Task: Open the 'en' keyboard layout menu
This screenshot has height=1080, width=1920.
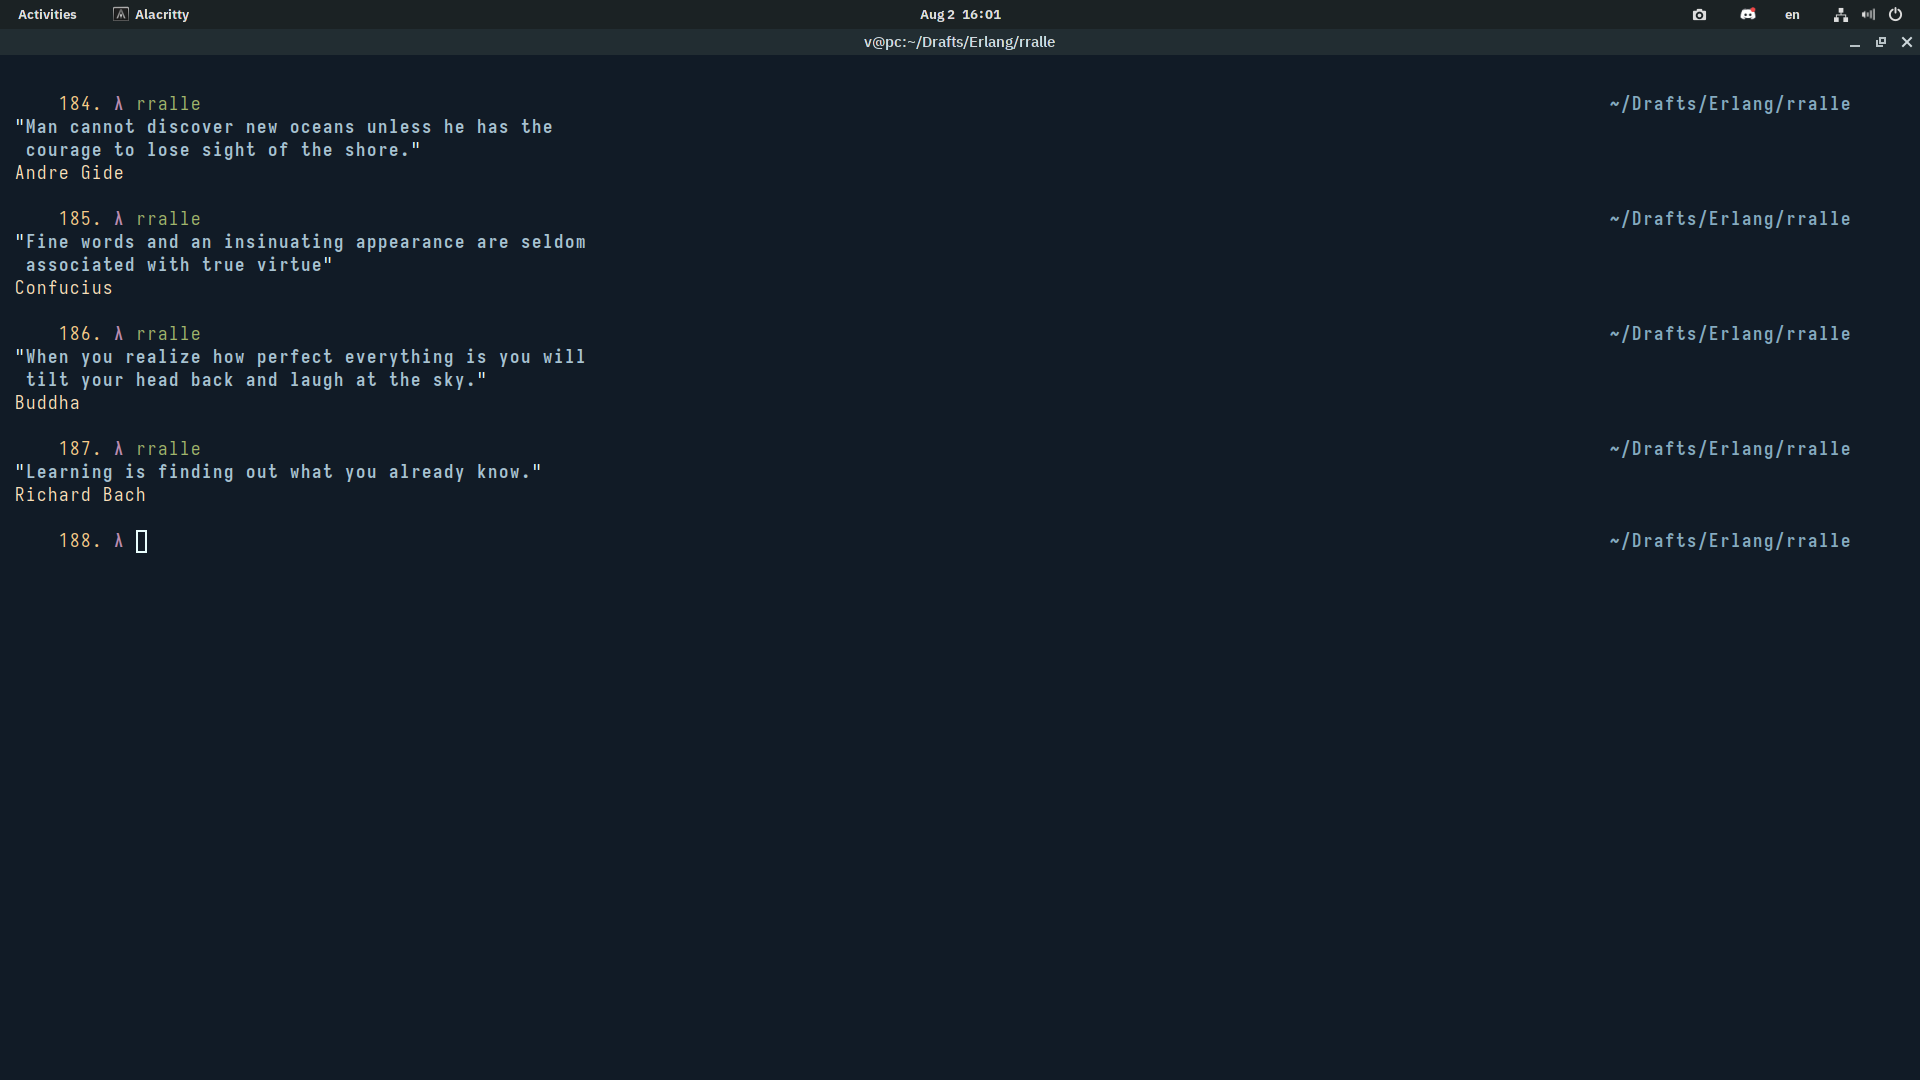Action: tap(1792, 14)
